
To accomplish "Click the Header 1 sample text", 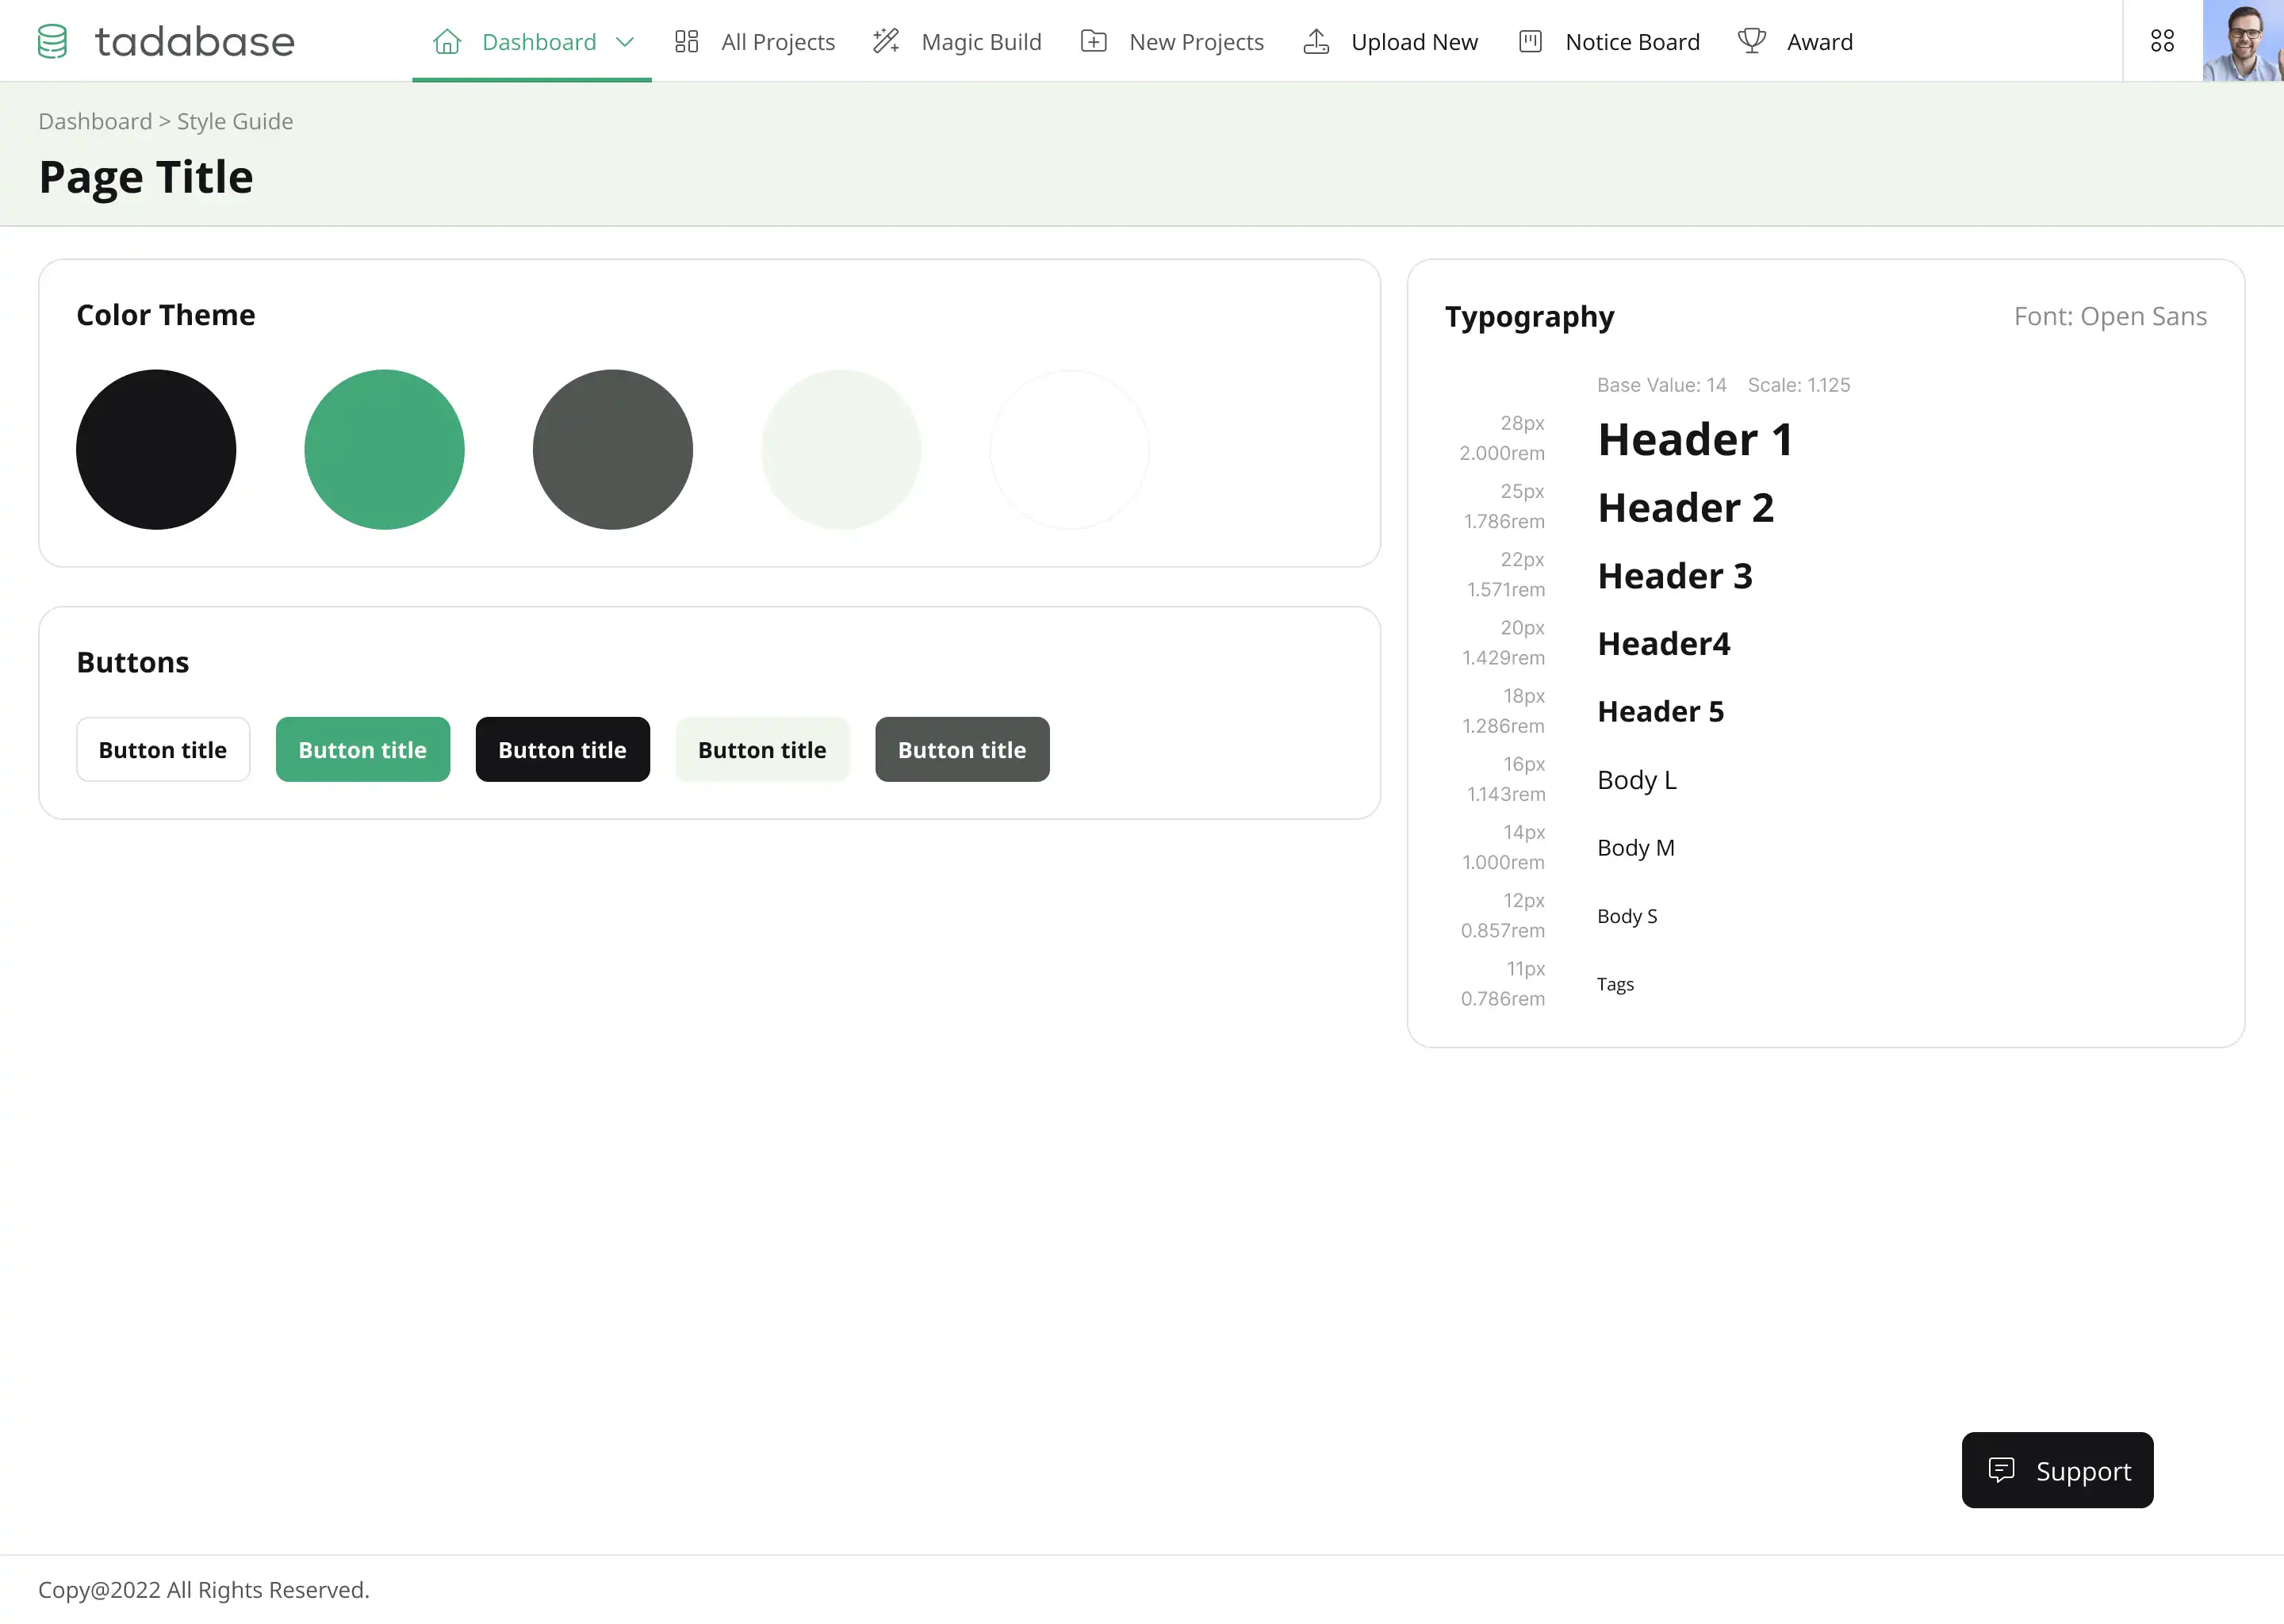I will pyautogui.click(x=1695, y=439).
